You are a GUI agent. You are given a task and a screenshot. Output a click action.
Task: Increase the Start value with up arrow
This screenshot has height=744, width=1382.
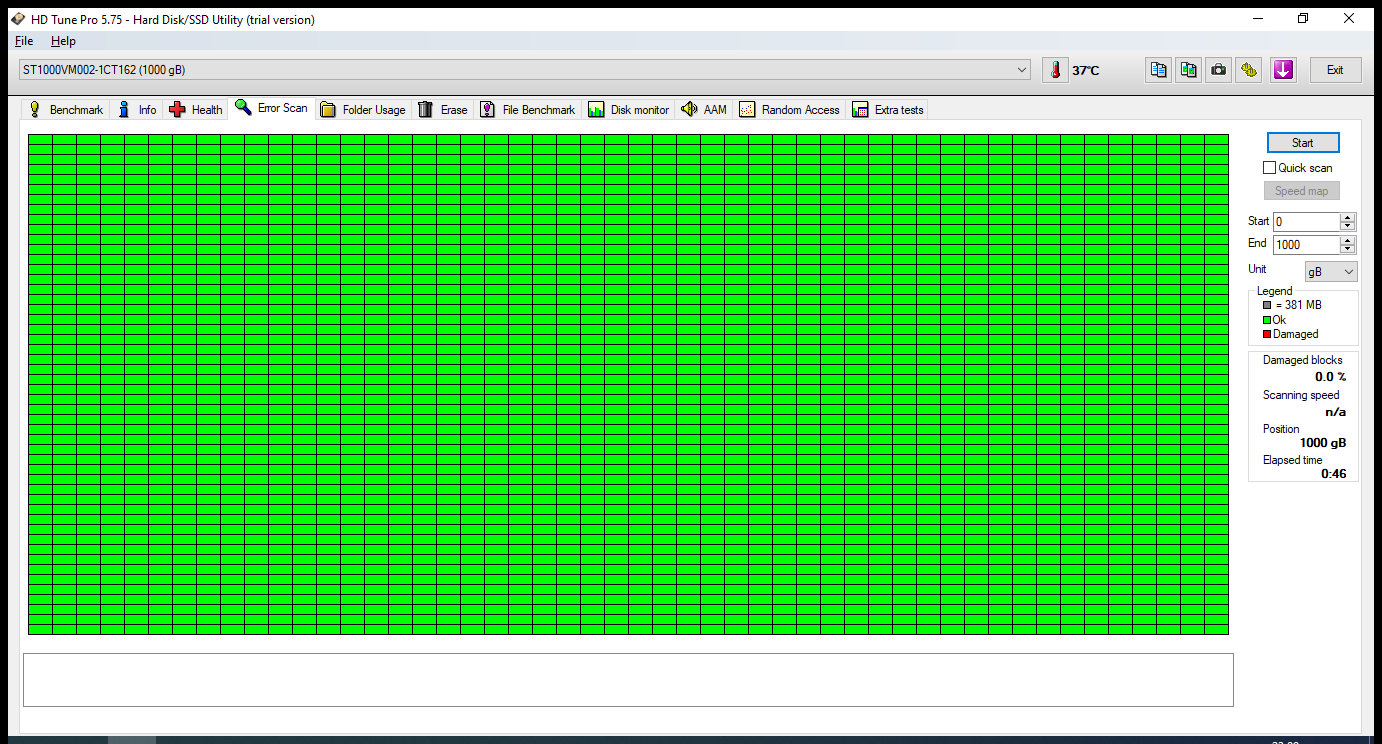[x=1348, y=217]
